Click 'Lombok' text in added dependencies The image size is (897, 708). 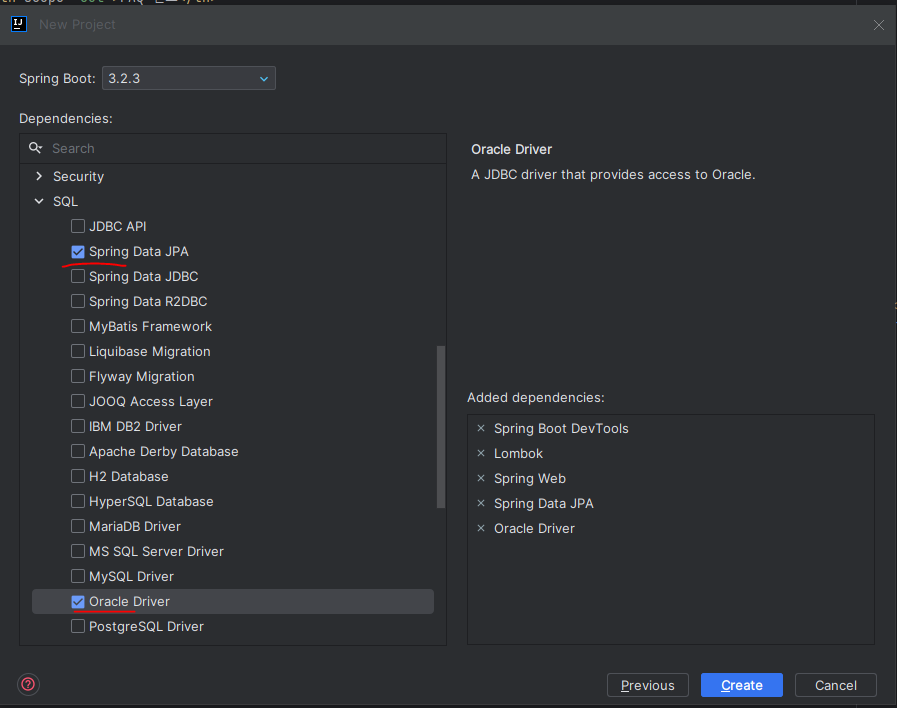coord(518,454)
